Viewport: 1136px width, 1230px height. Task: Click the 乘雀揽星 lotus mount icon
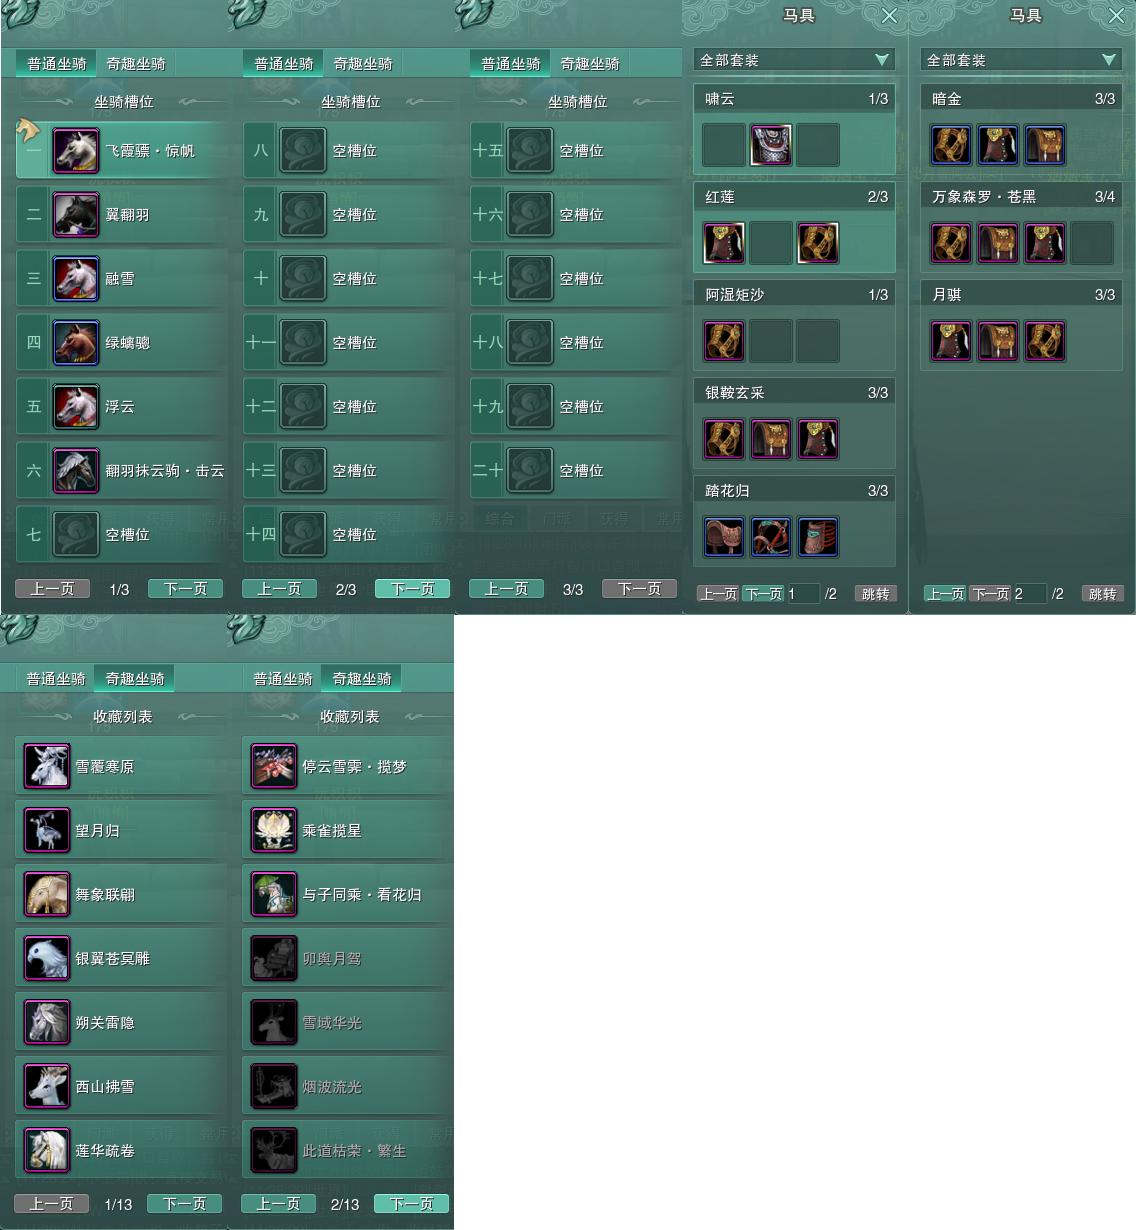(x=274, y=831)
